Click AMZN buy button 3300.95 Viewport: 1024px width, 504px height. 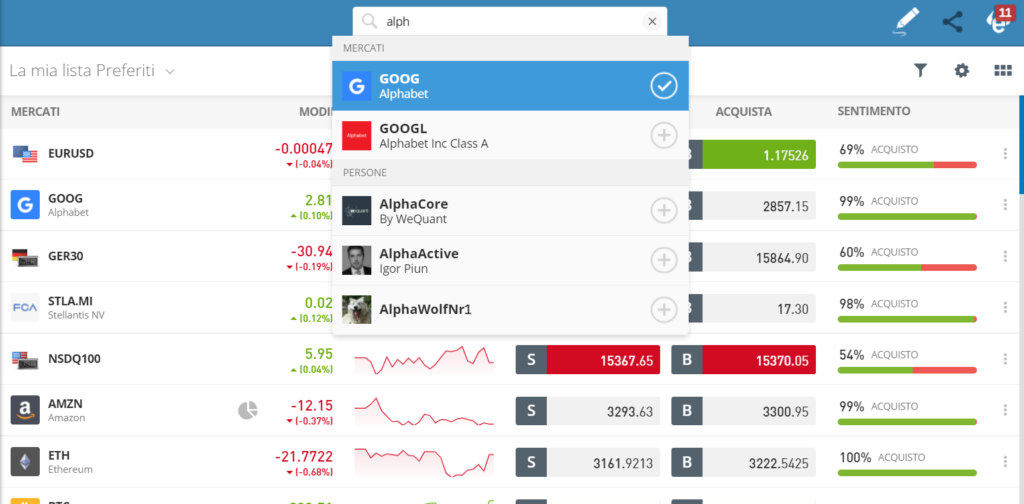point(743,411)
